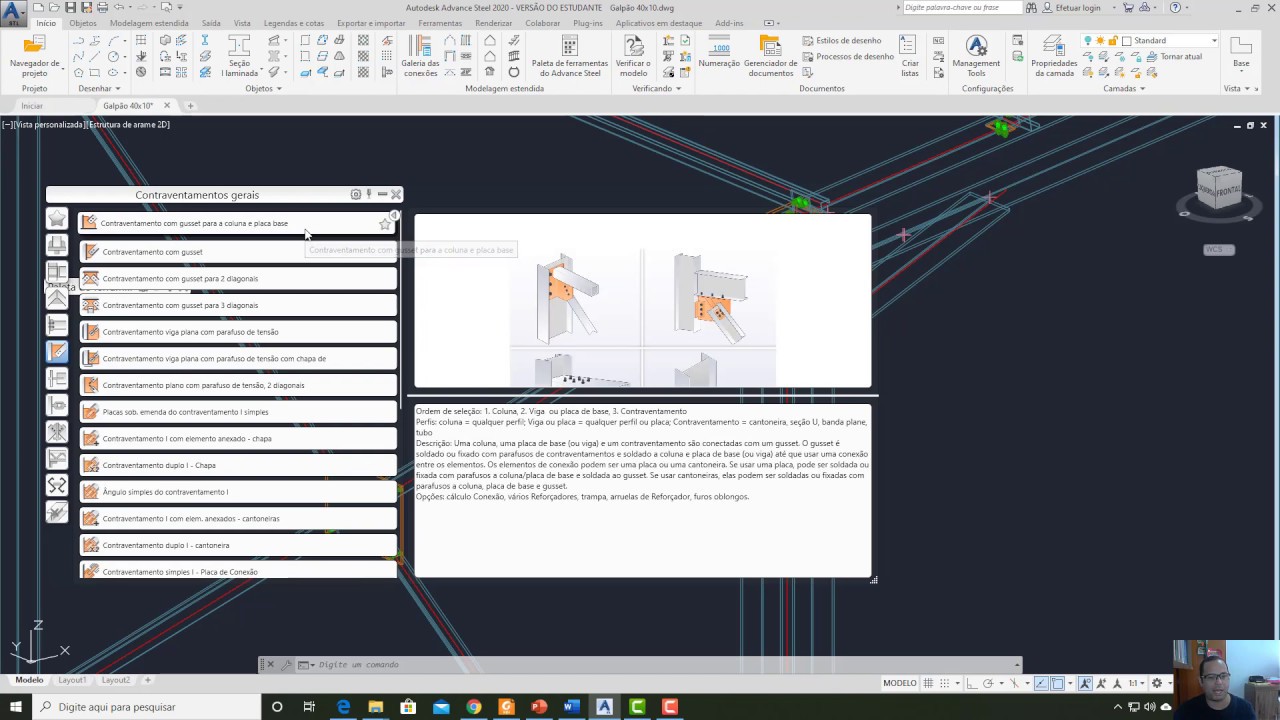Select the Renderizar ribbon tab
The width and height of the screenshot is (1280, 720).
[494, 23]
